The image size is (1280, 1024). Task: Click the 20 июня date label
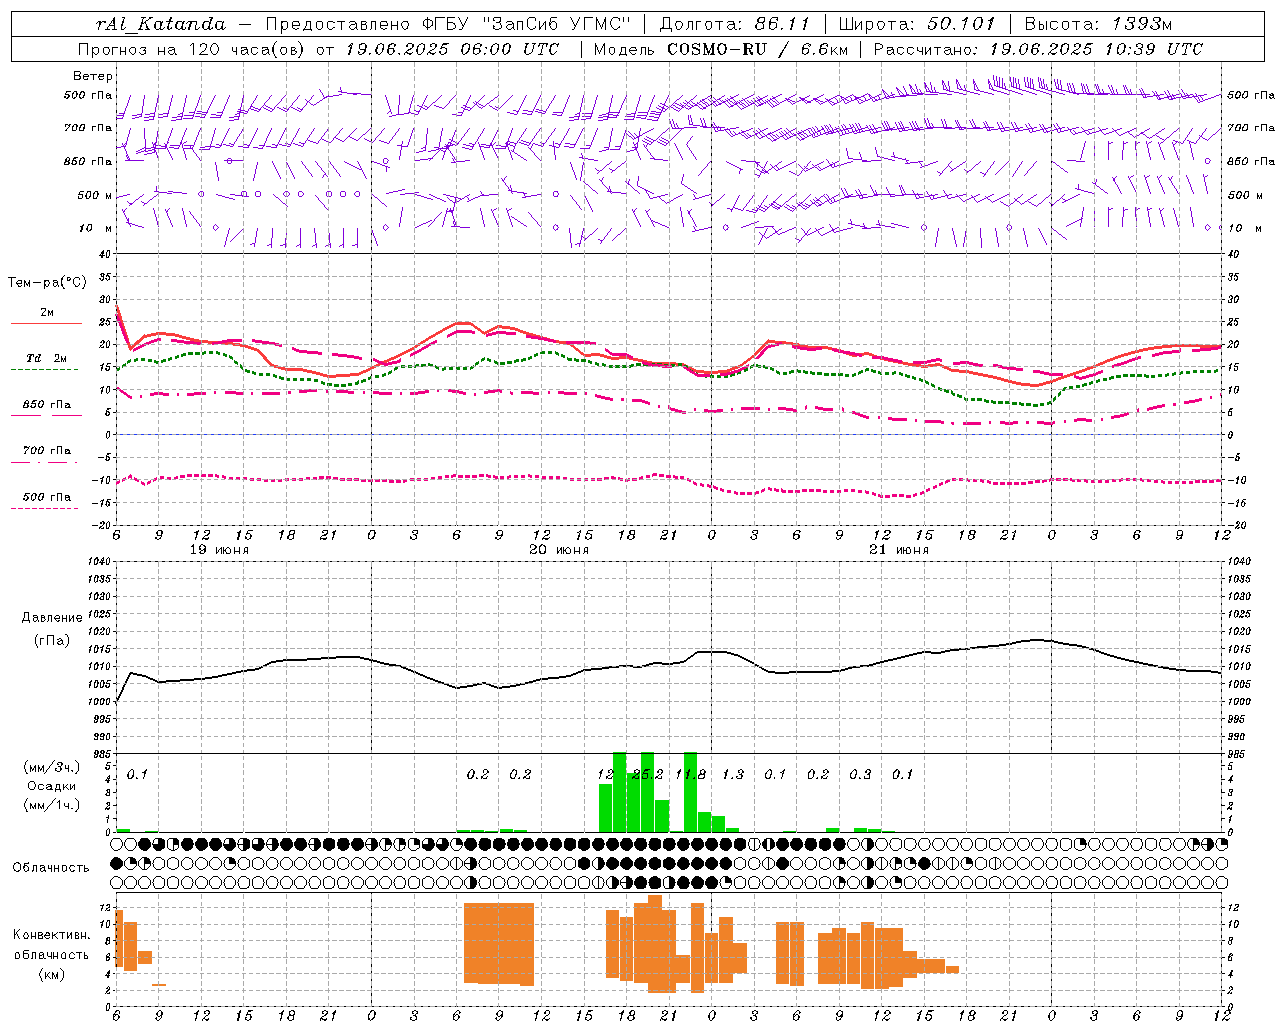(559, 550)
